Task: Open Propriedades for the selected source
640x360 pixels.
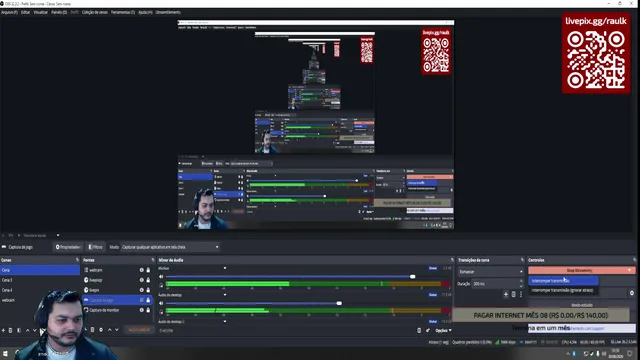Action: [68, 247]
